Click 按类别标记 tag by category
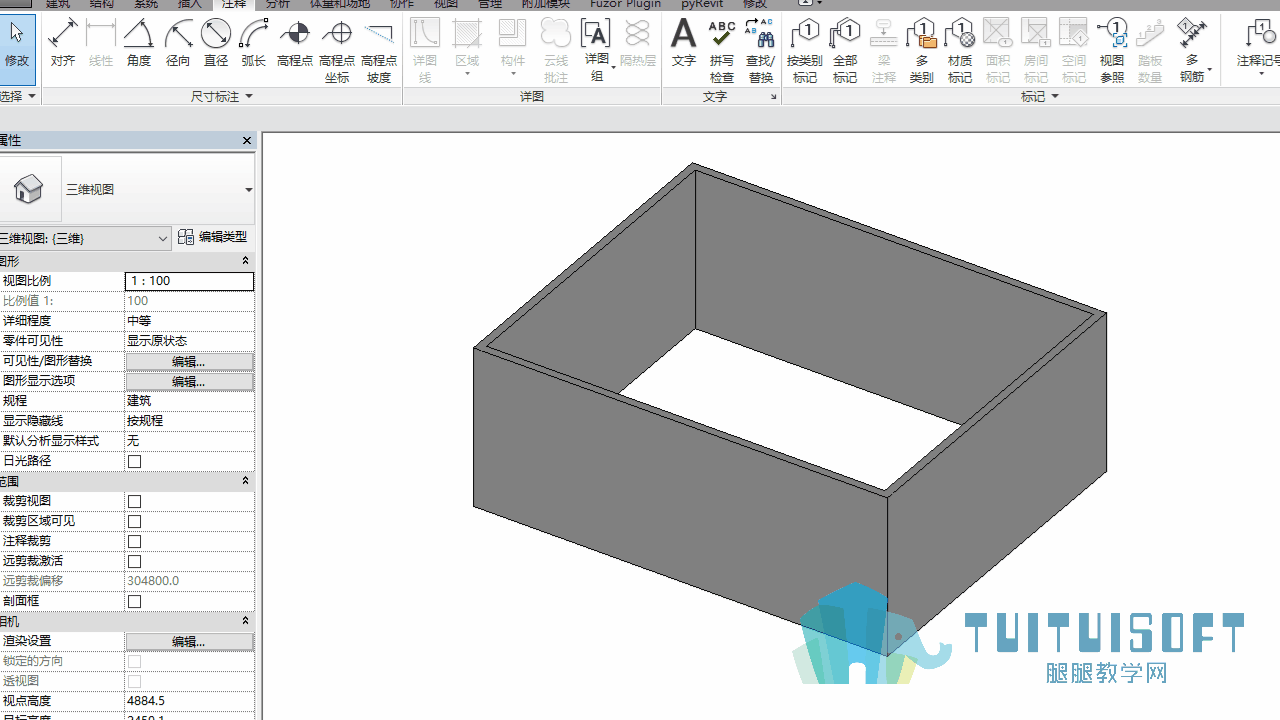The image size is (1280, 720). coord(805,50)
